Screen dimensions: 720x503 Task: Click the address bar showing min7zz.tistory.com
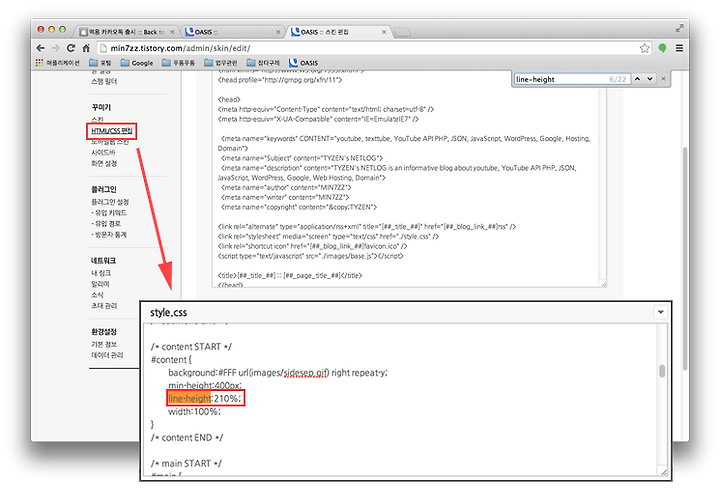[x=367, y=48]
